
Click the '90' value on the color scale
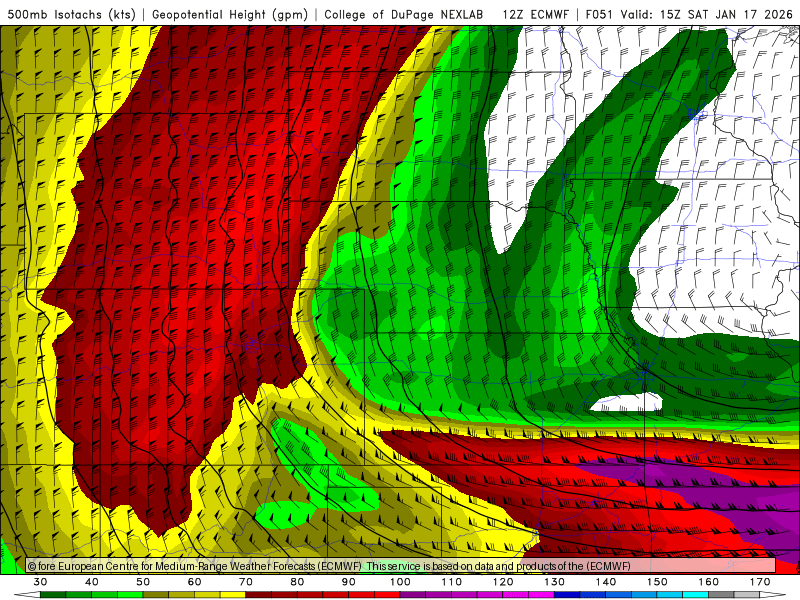(349, 582)
